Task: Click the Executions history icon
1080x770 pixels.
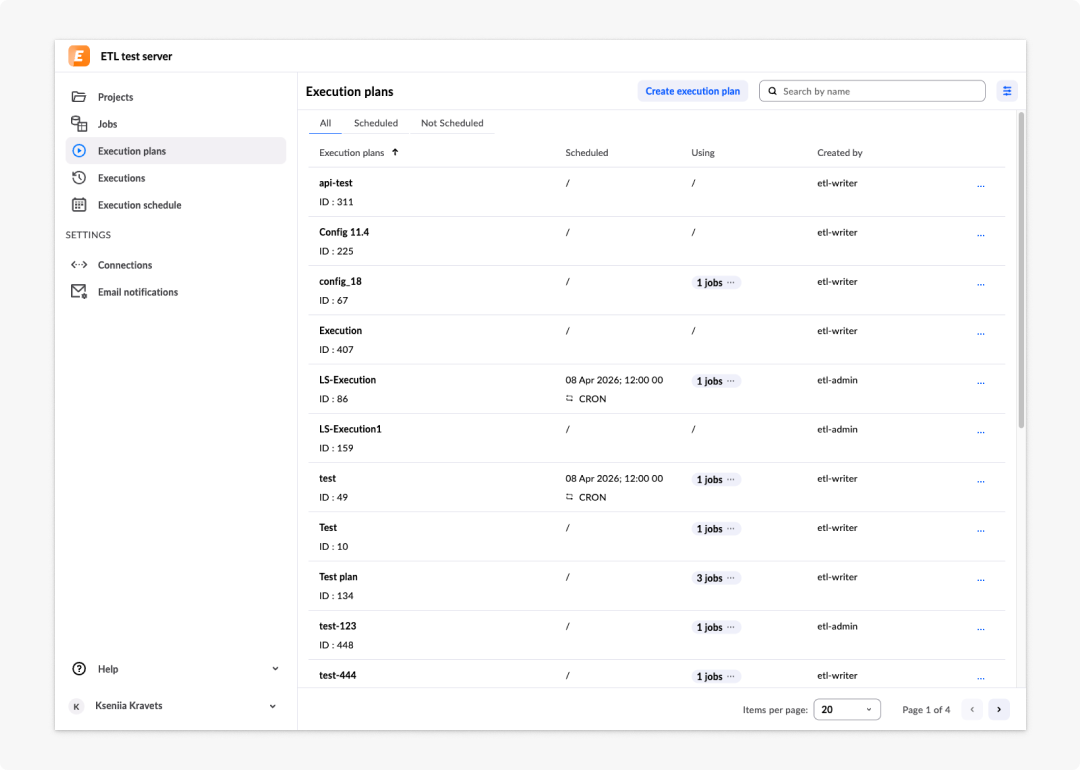Action: tap(79, 178)
